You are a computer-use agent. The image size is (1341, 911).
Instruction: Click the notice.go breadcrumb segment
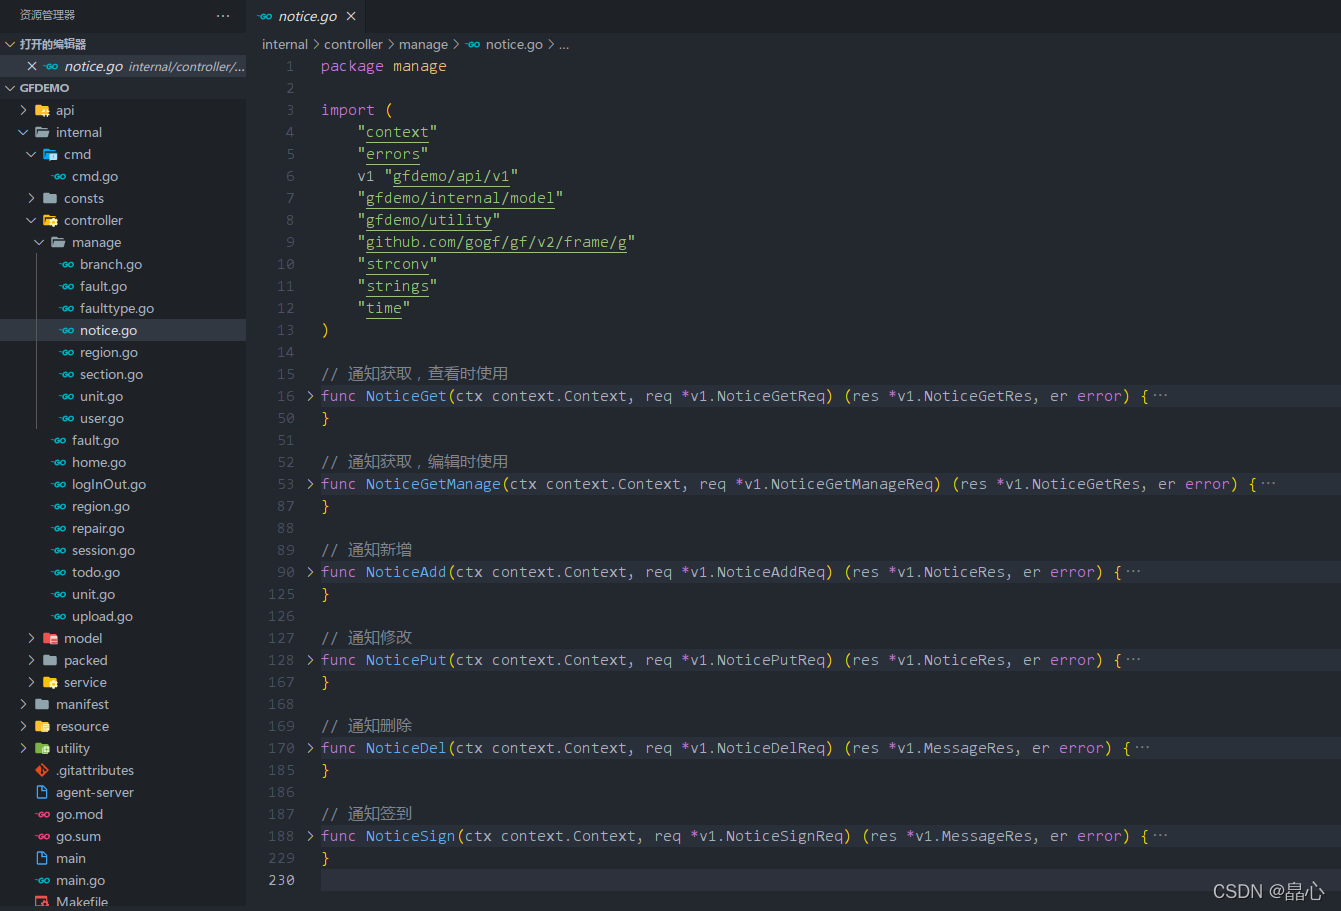514,44
